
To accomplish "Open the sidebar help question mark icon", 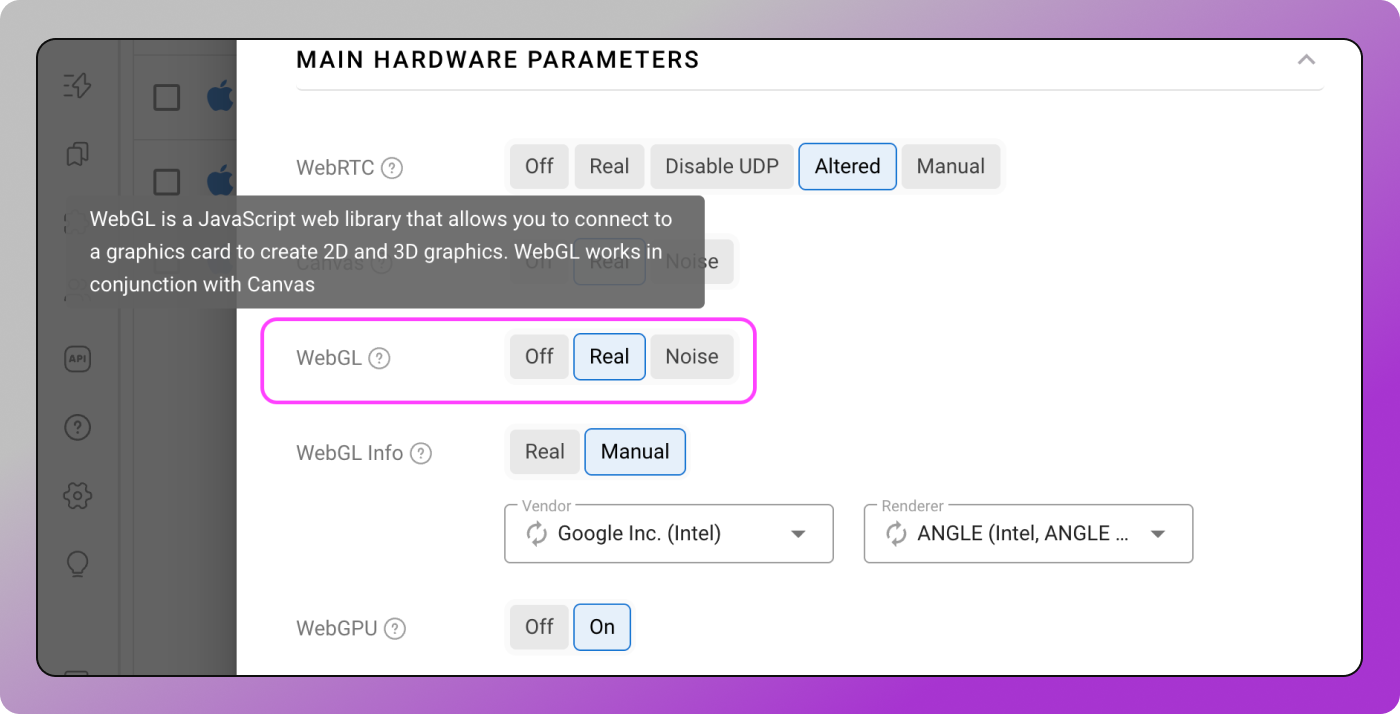I will click(77, 428).
